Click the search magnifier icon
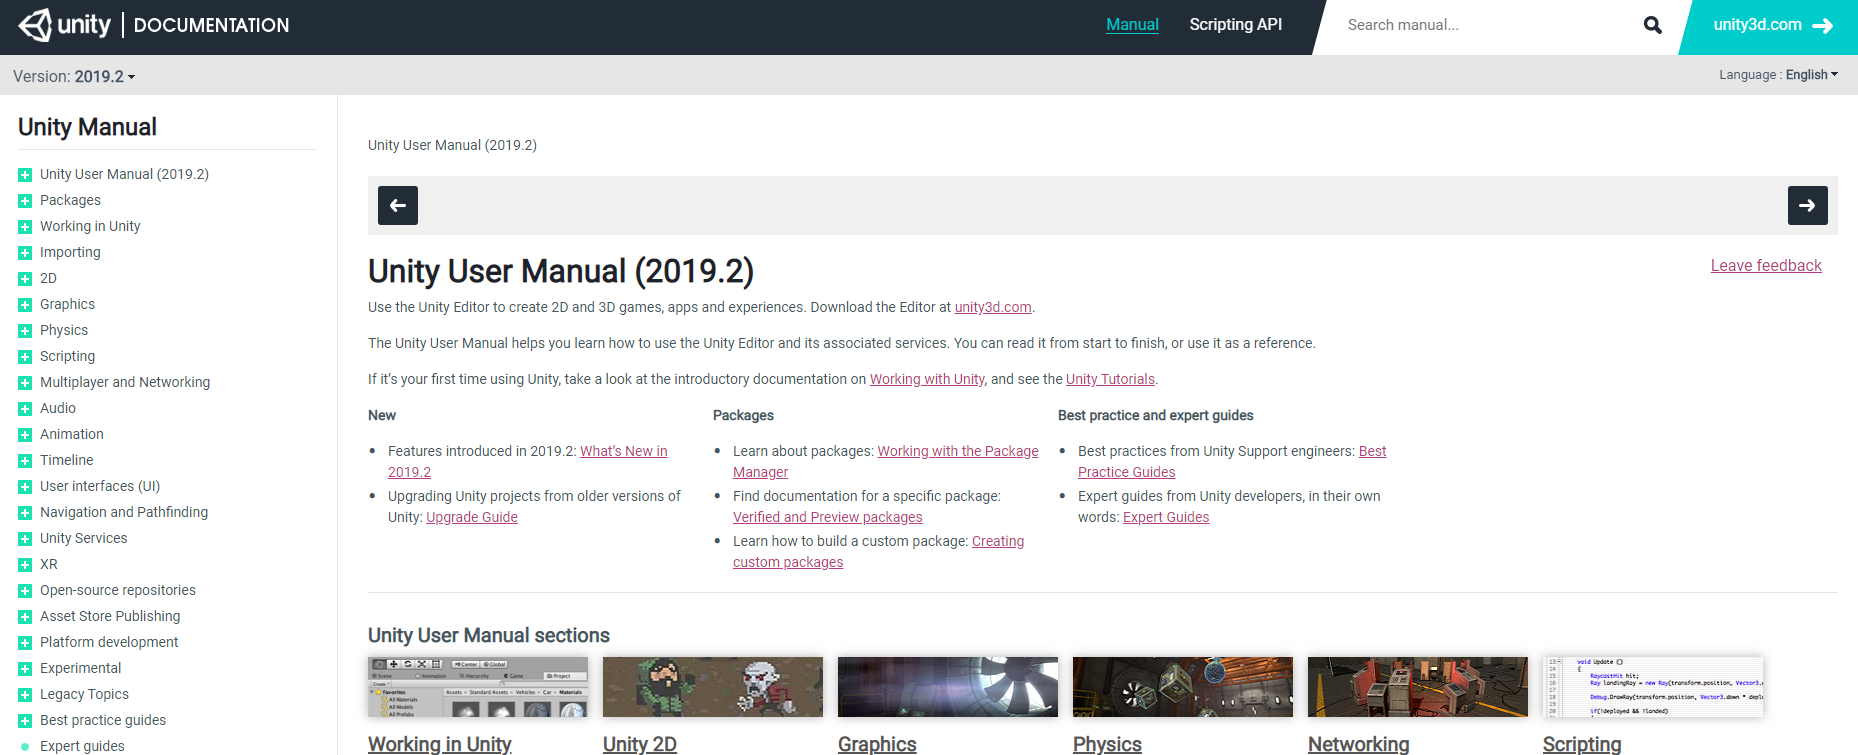This screenshot has width=1858, height=755. coord(1653,25)
